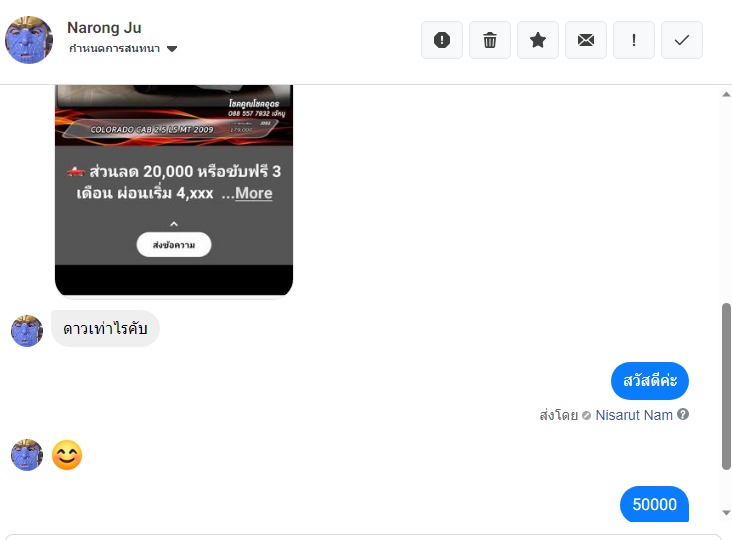Click the Narong Ju contact name
The width and height of the screenshot is (732, 540).
[x=104, y=28]
